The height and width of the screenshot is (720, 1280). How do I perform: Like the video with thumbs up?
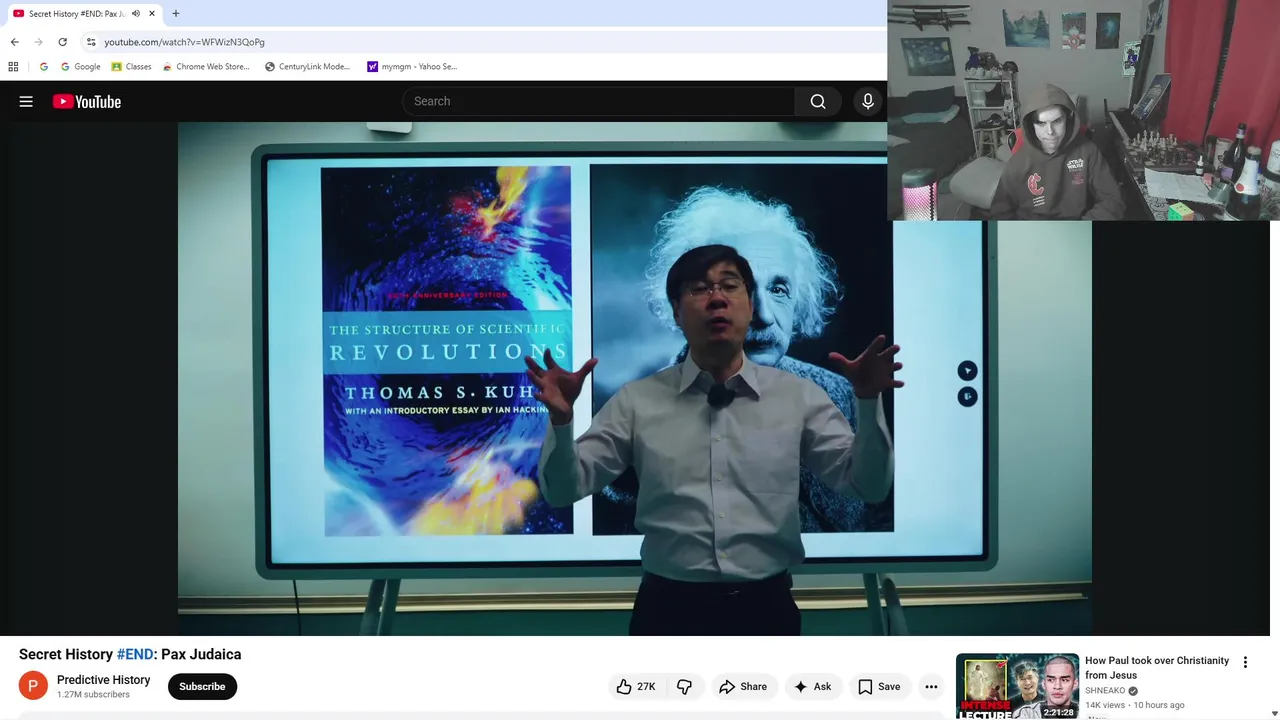click(x=635, y=687)
